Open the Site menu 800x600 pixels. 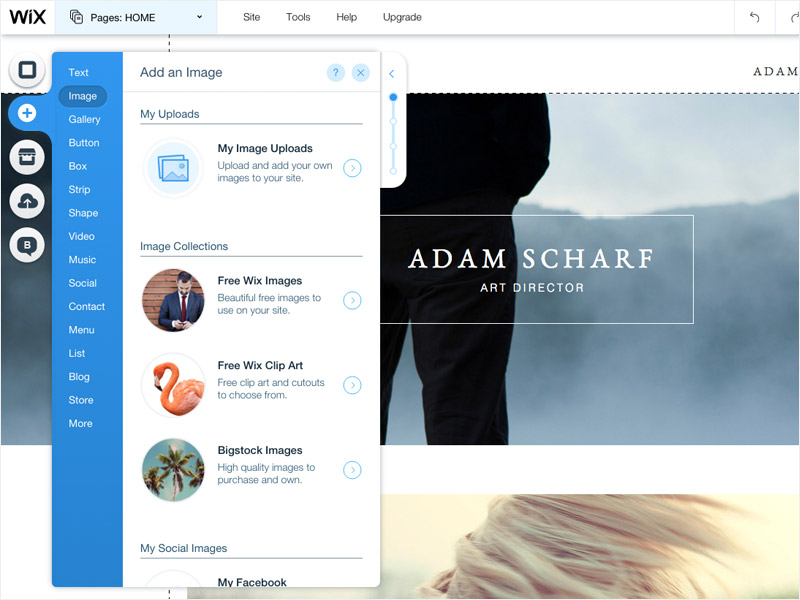pyautogui.click(x=252, y=17)
